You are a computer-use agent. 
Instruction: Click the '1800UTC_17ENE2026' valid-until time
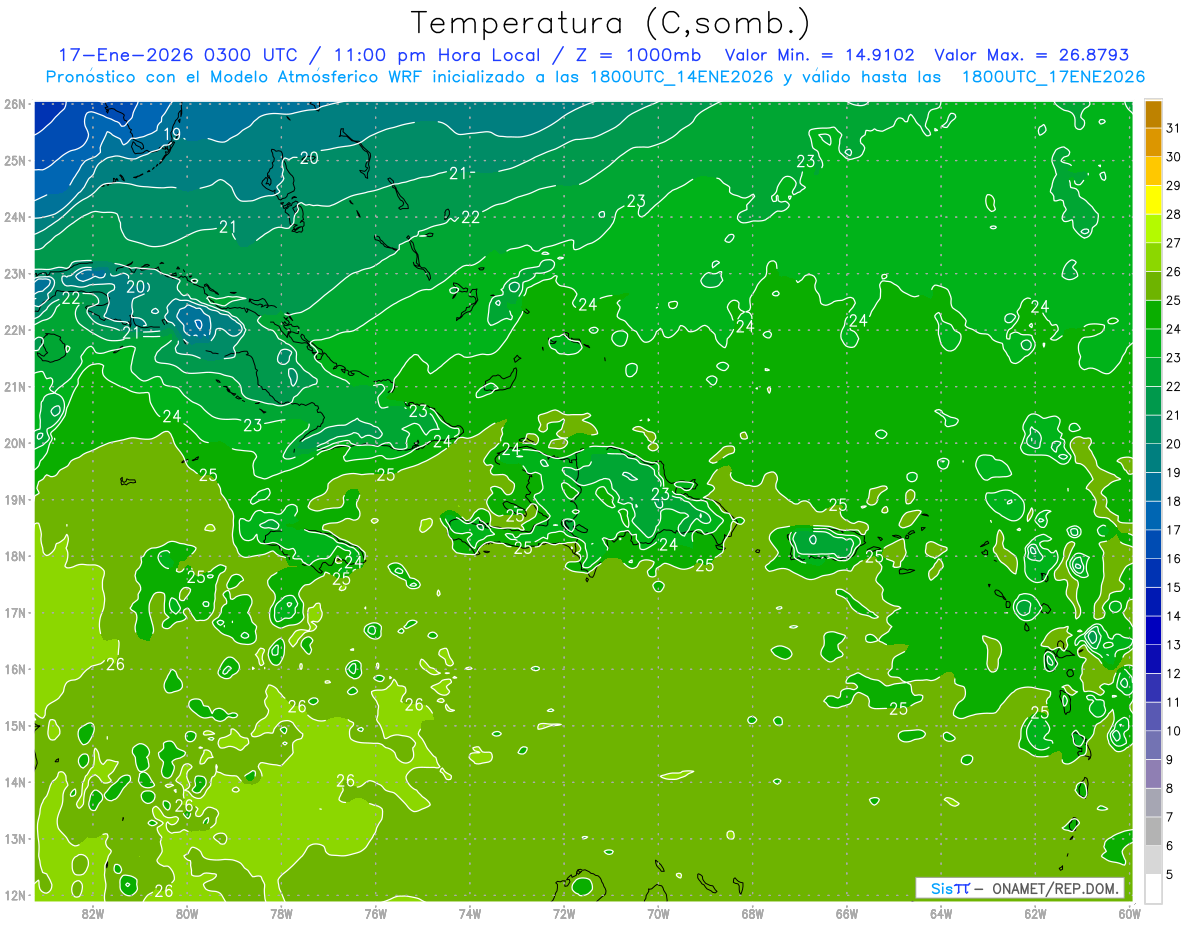(1053, 76)
